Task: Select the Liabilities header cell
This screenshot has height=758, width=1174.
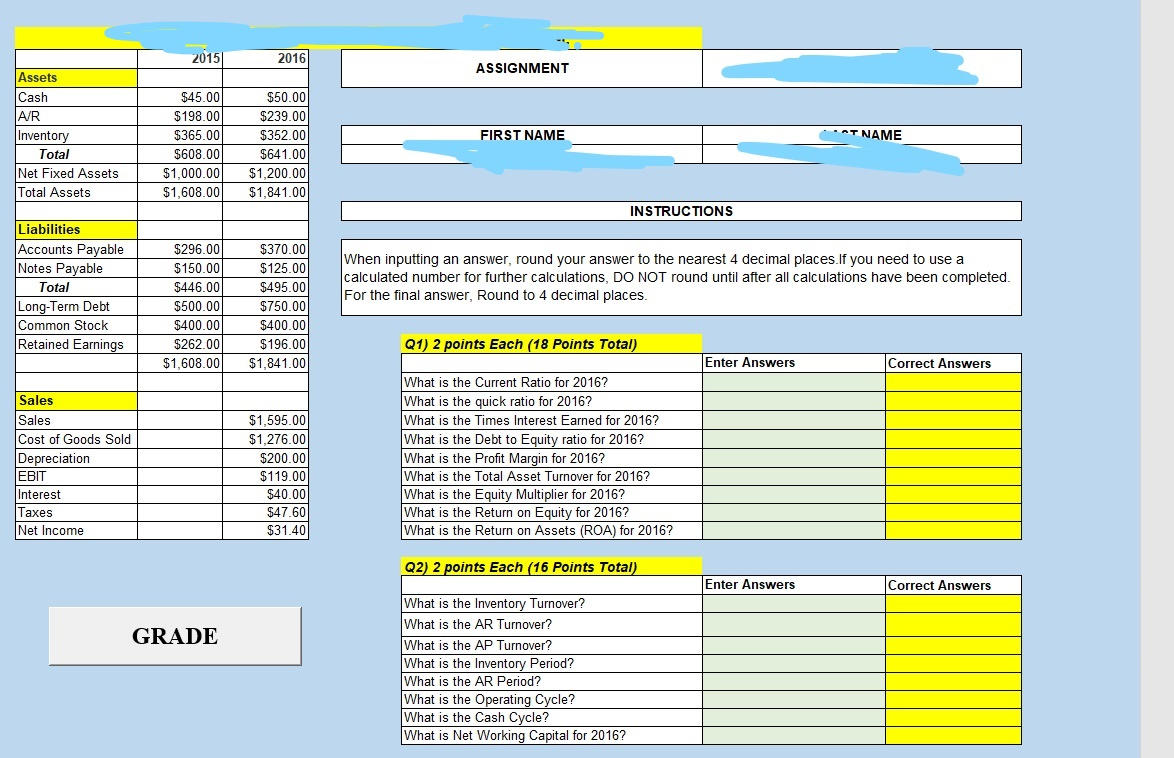Action: tap(75, 229)
